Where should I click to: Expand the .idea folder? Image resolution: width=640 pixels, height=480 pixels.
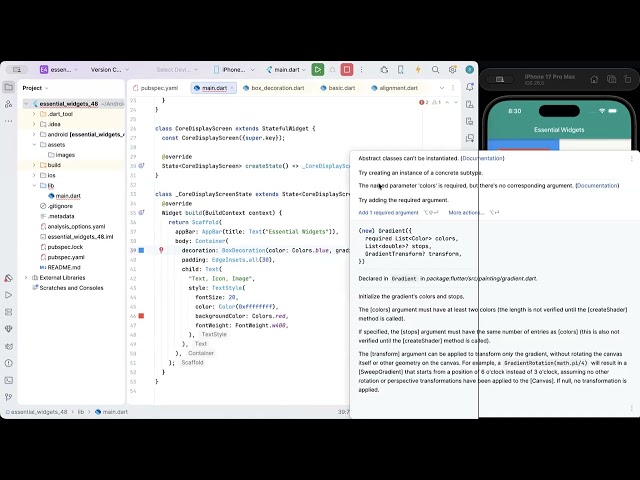(34, 124)
